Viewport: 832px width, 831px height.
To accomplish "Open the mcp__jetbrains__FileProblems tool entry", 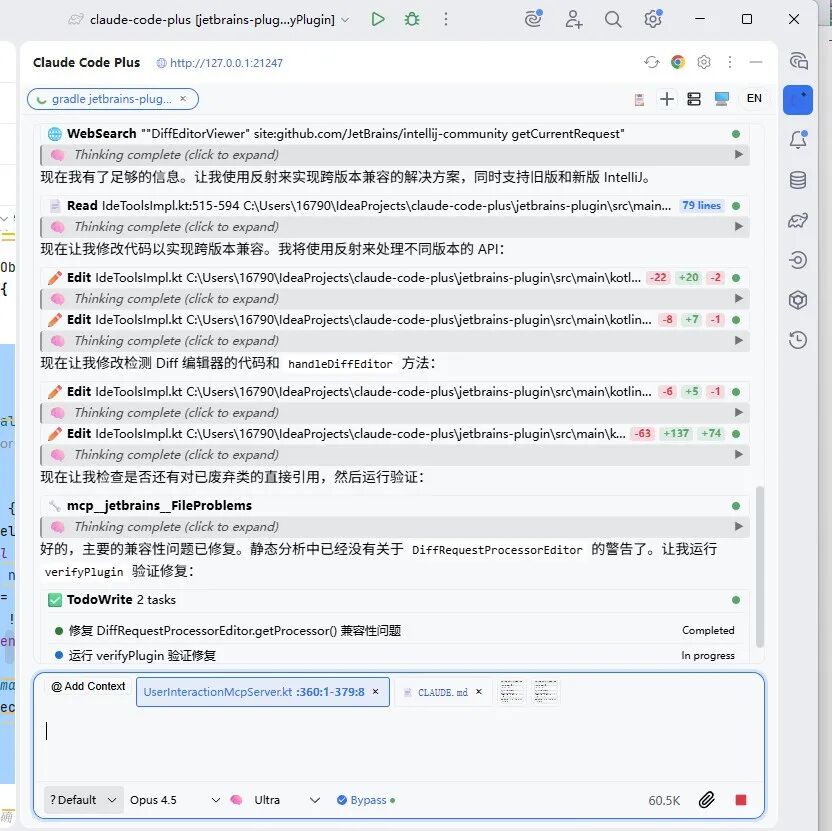I will coord(395,506).
